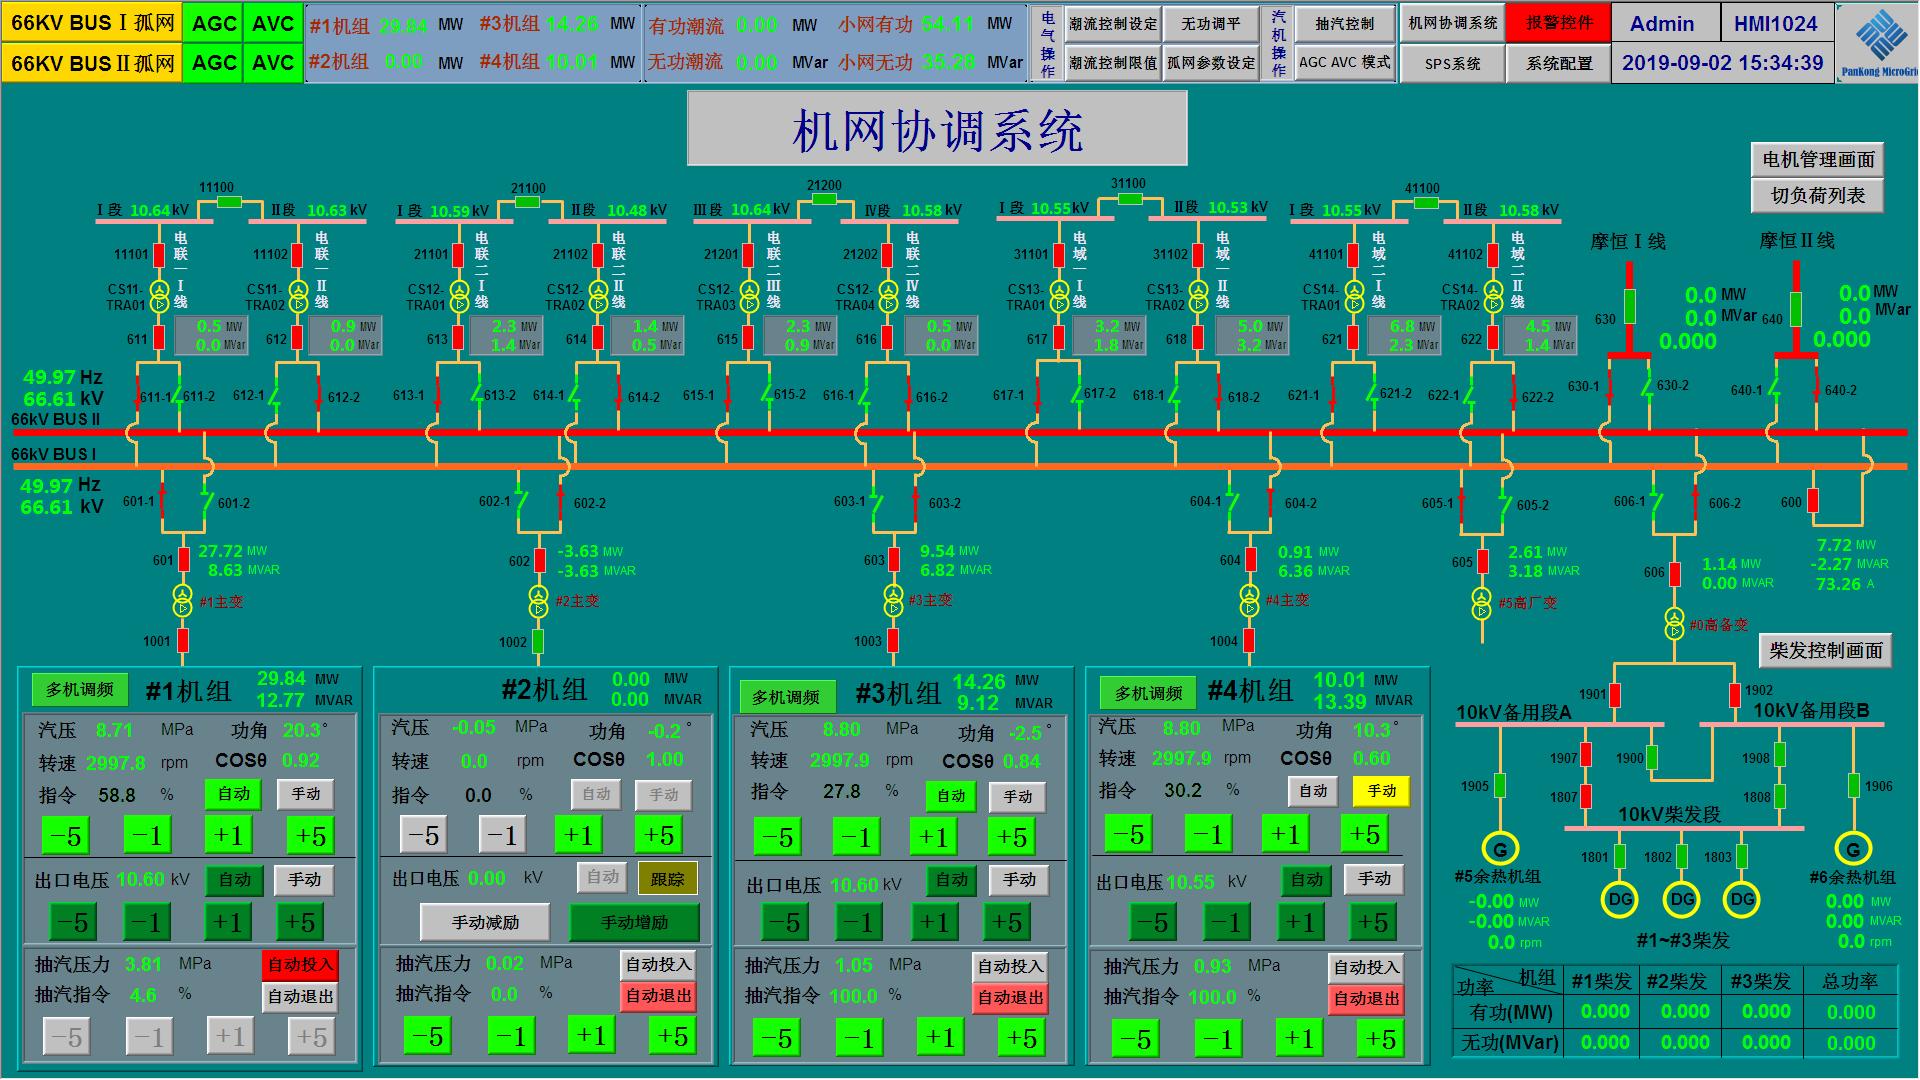Click #1主变 transformer symbol

click(x=182, y=600)
